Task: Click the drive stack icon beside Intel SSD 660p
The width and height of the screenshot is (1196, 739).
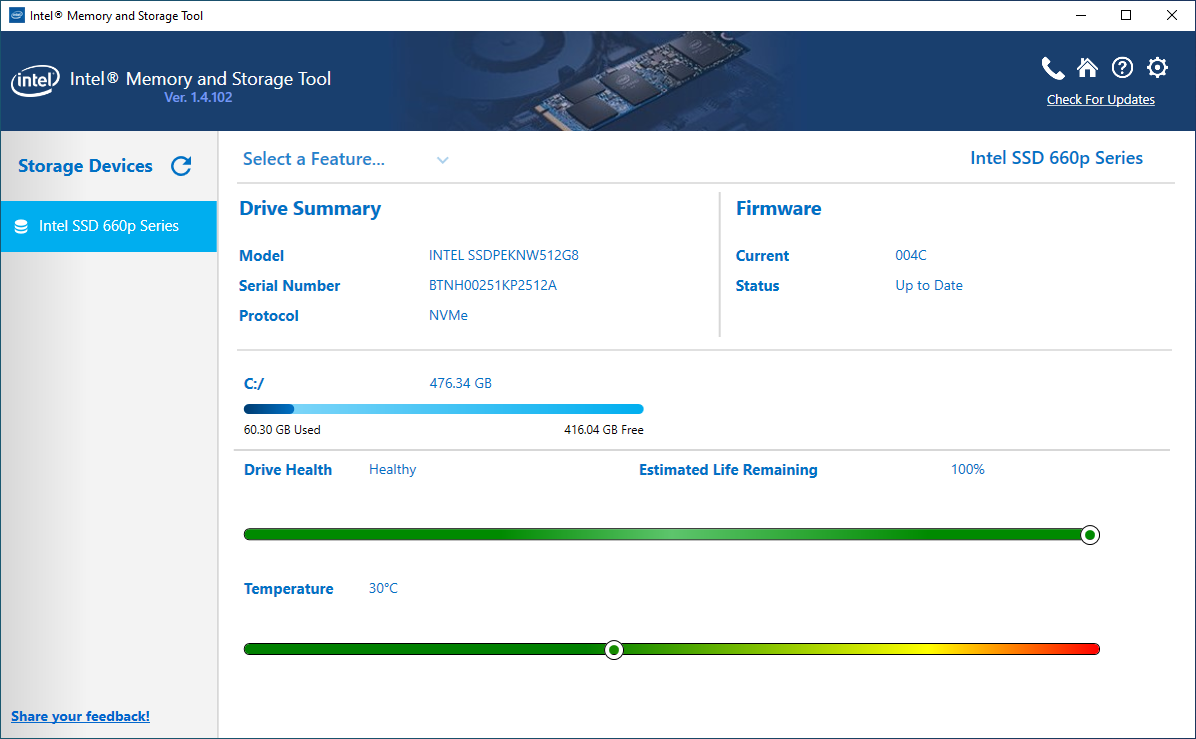Action: 21,227
